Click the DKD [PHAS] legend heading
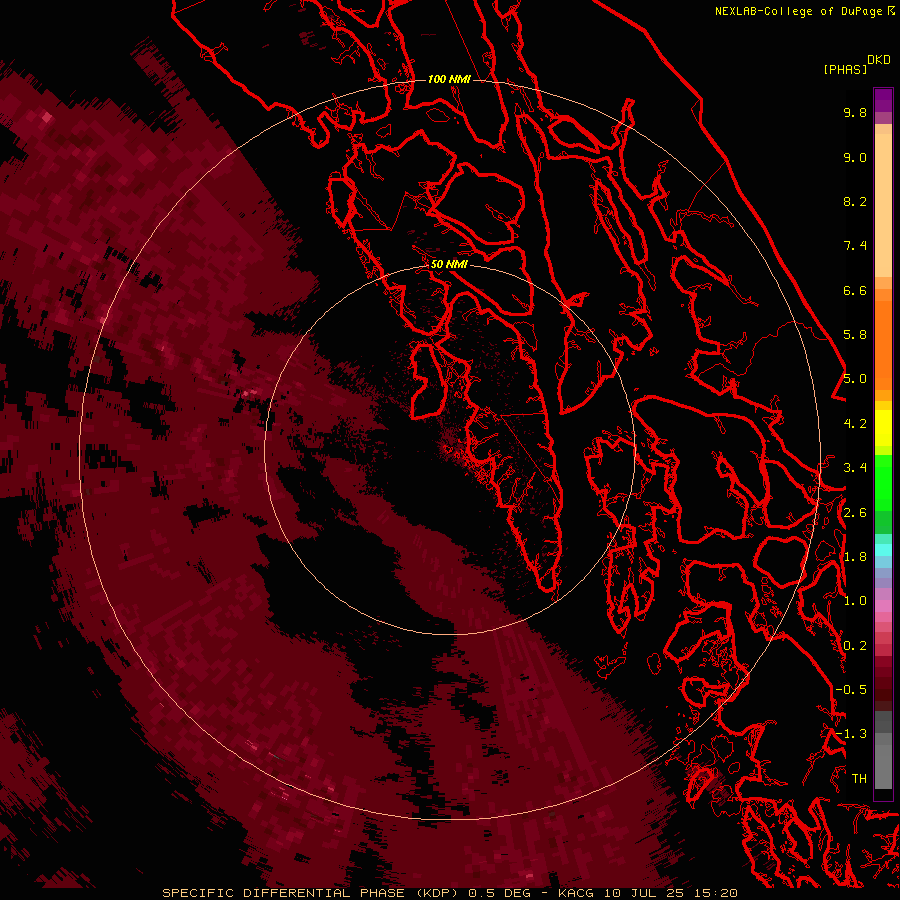Viewport: 900px width, 900px height. point(856,64)
